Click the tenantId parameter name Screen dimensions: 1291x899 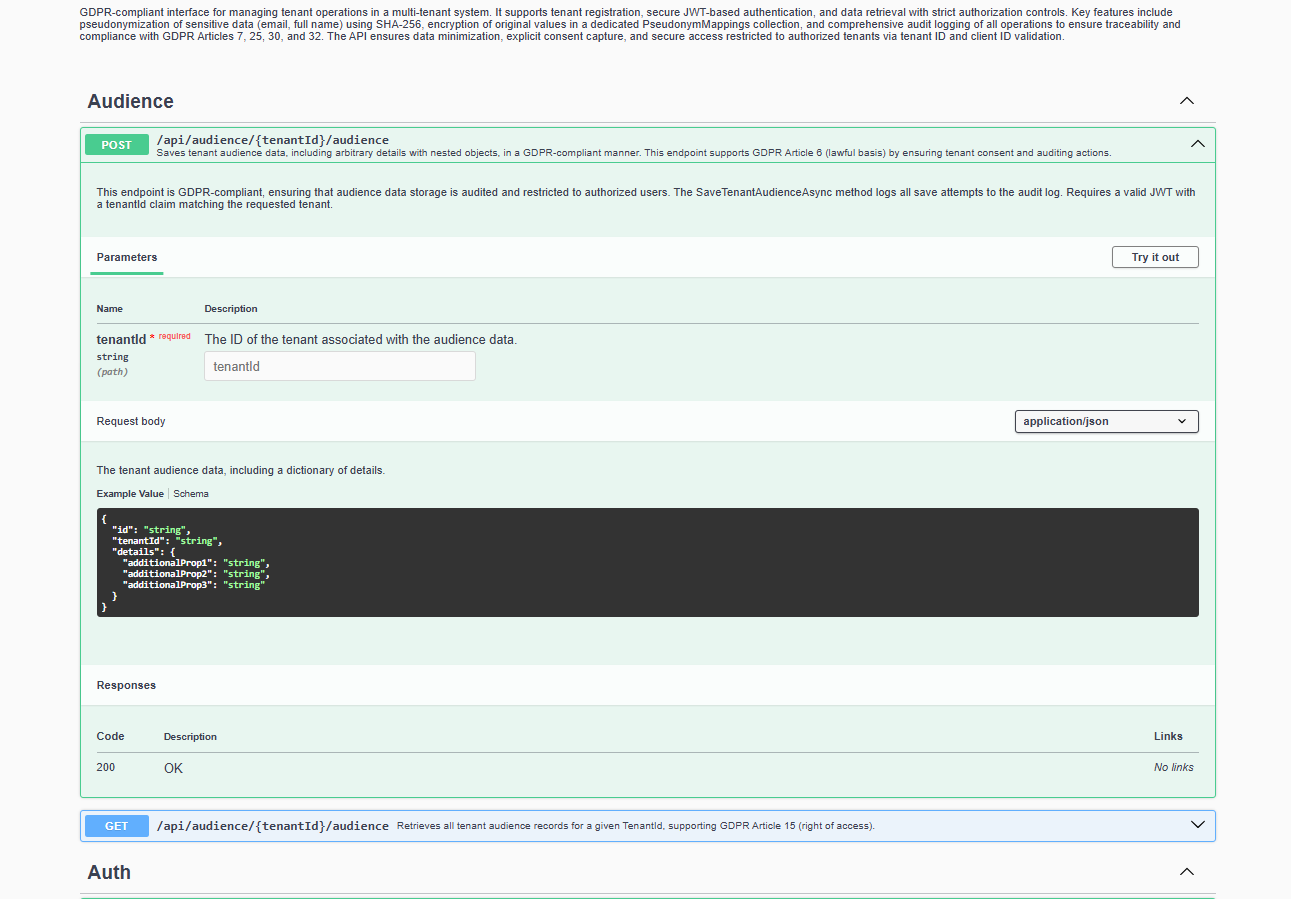(121, 340)
